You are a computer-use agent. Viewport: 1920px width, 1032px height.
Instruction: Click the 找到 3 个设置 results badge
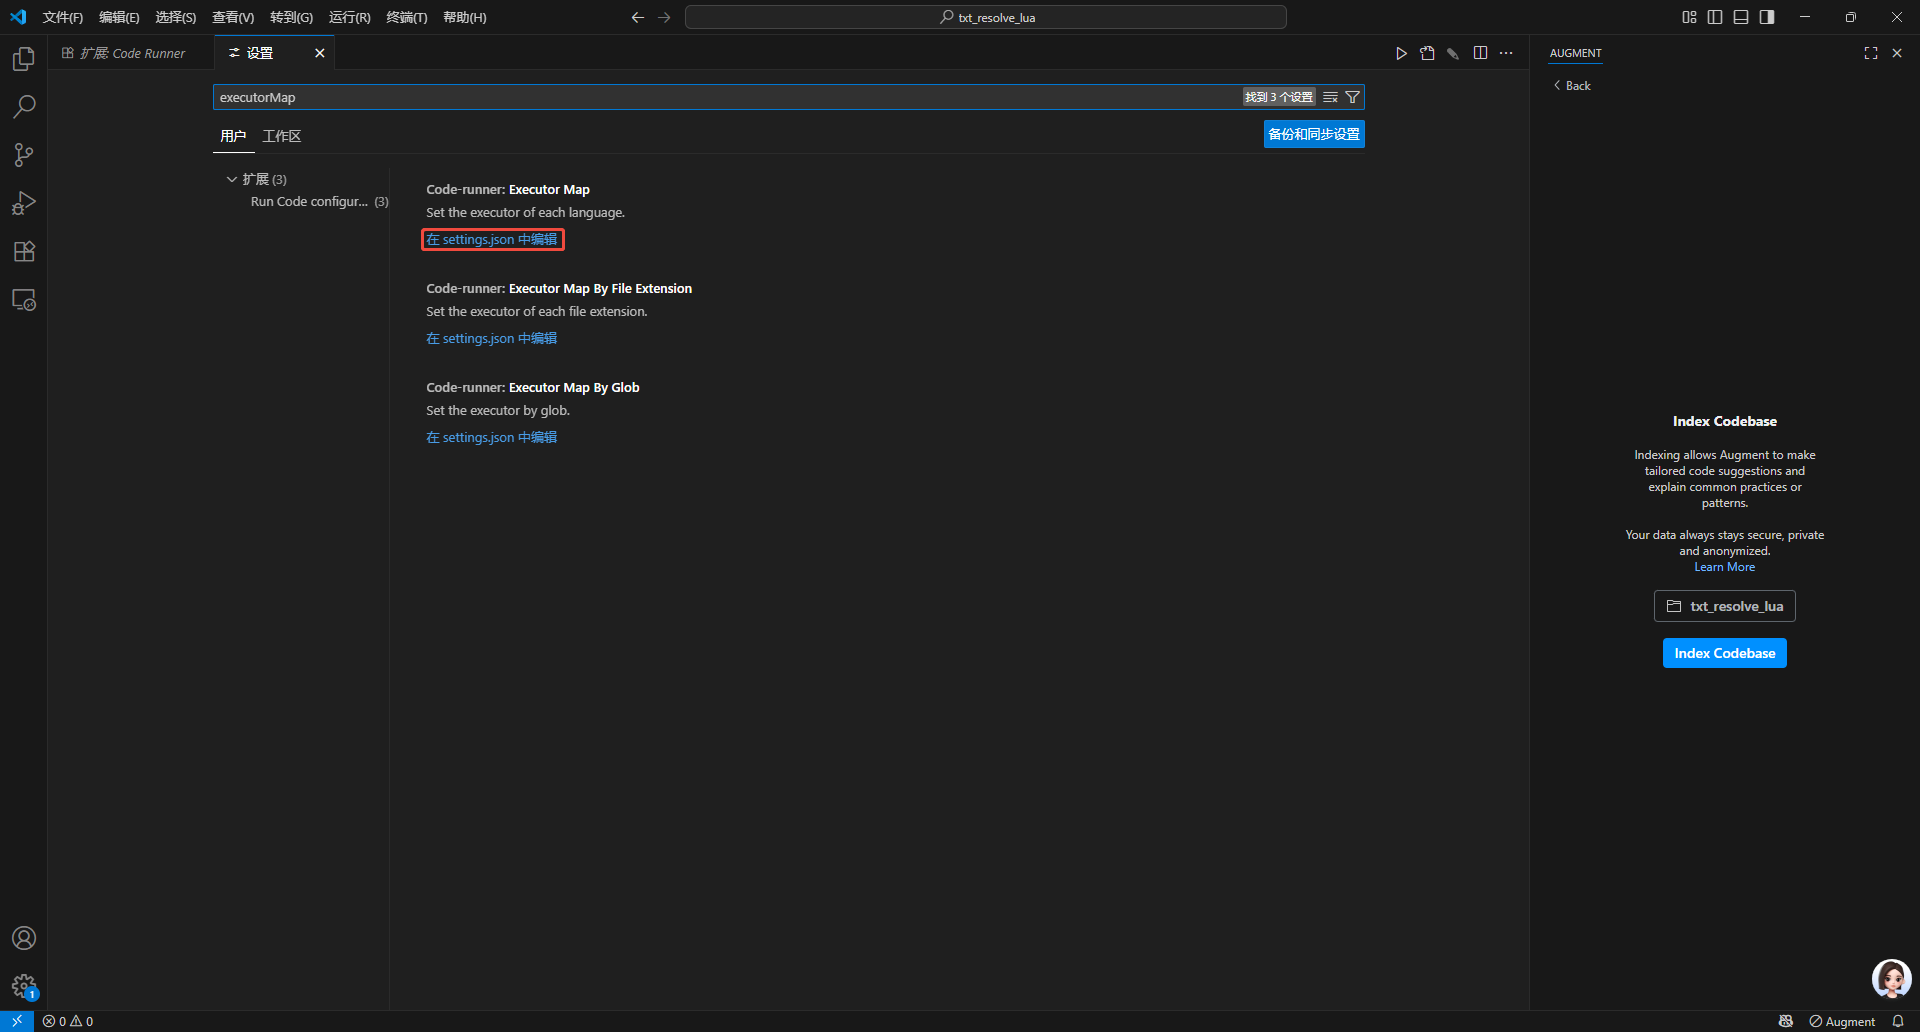(x=1279, y=97)
